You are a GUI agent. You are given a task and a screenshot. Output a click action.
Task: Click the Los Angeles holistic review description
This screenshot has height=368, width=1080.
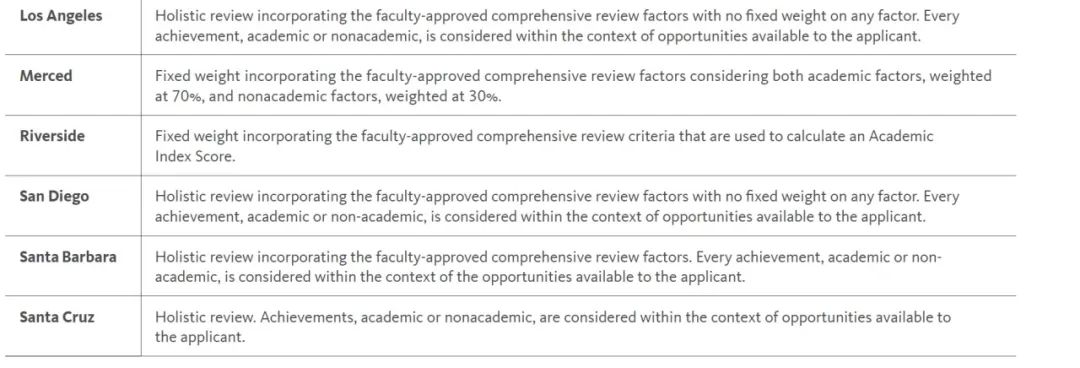click(x=557, y=26)
